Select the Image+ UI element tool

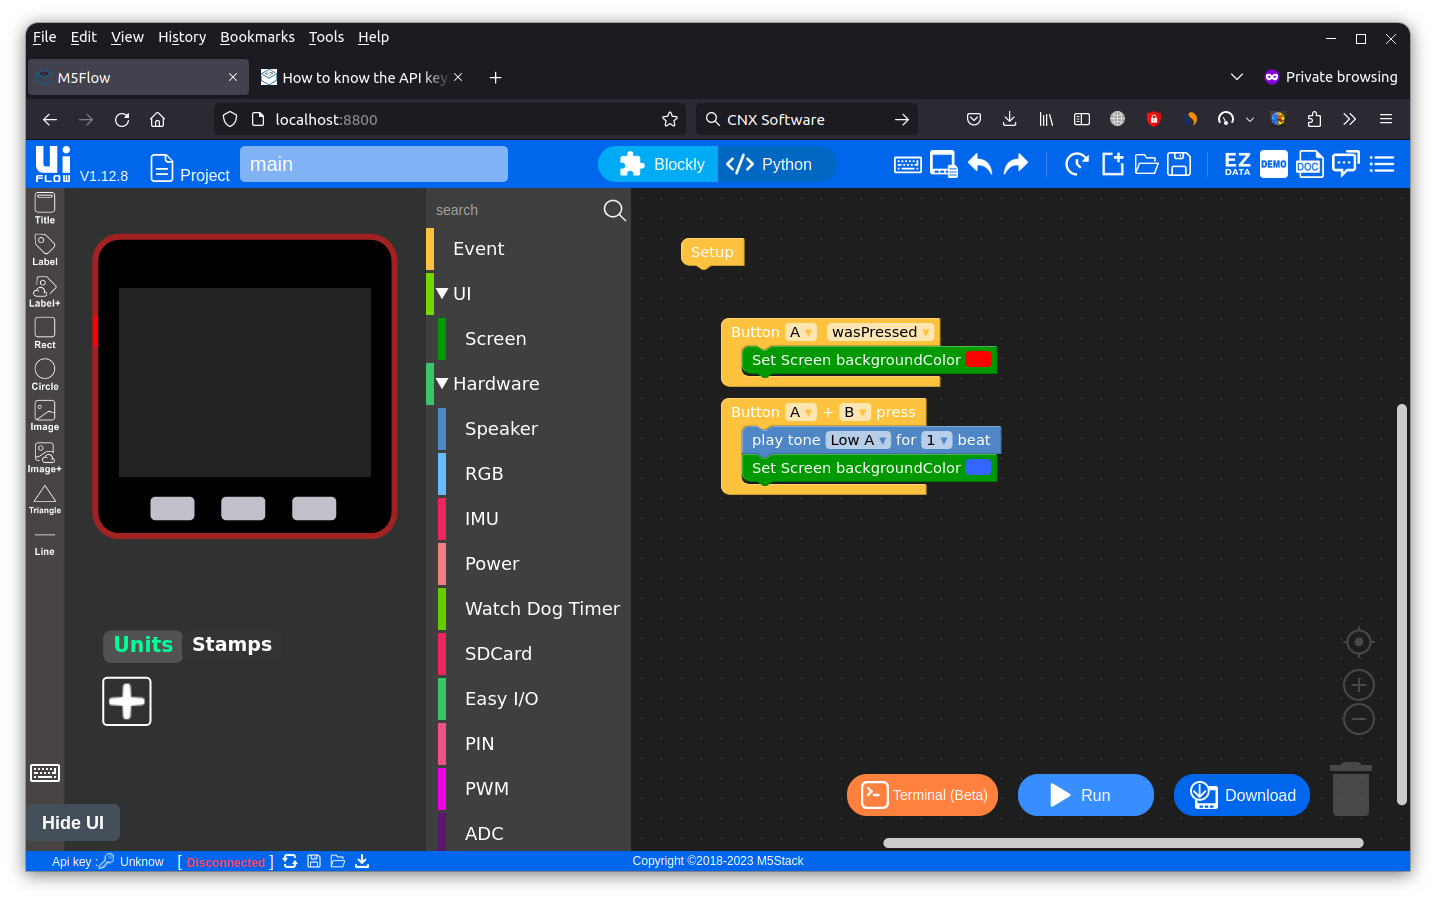tap(45, 458)
